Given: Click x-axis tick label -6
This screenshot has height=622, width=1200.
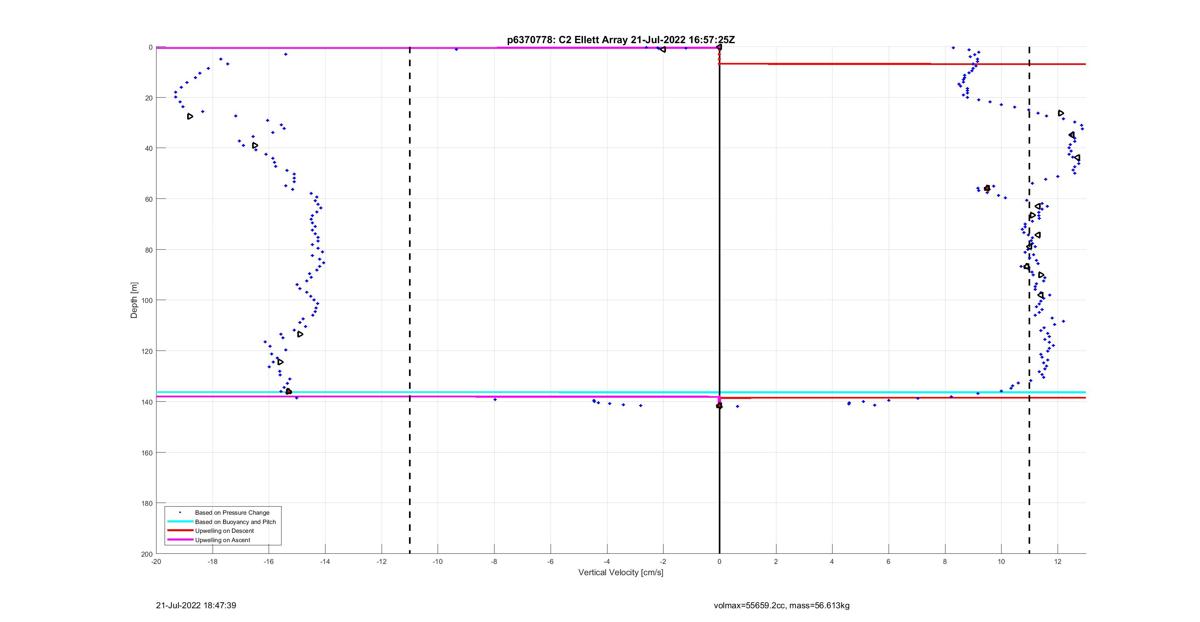Looking at the screenshot, I should click(x=550, y=561).
